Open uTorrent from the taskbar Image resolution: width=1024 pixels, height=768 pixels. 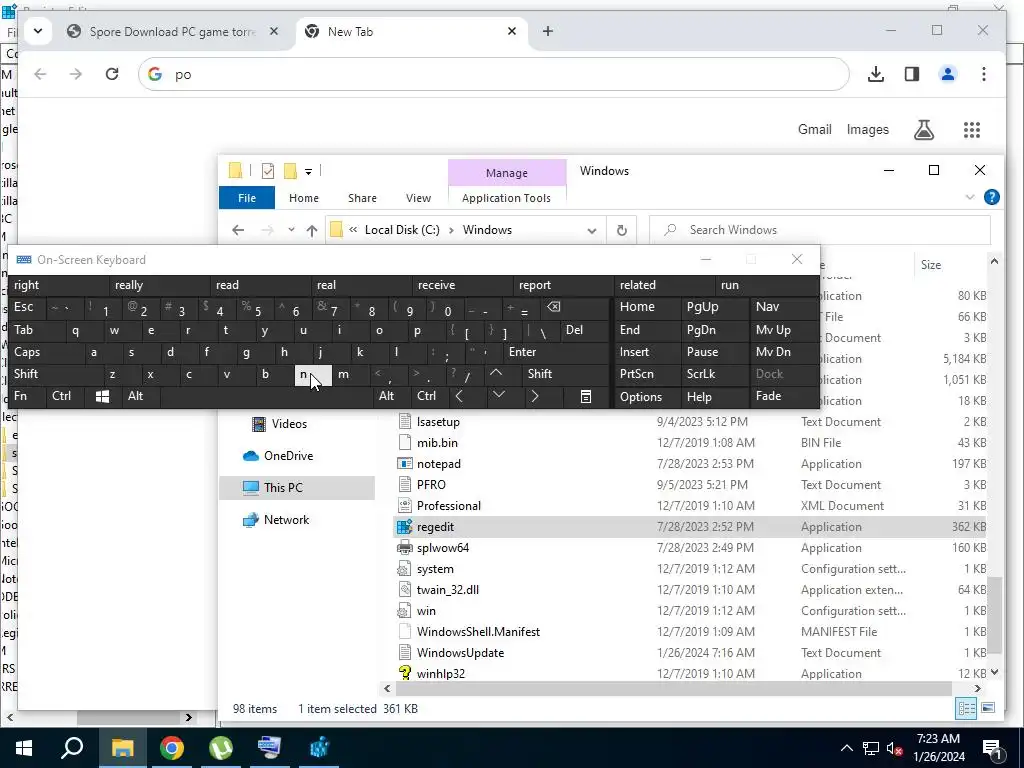click(x=221, y=748)
